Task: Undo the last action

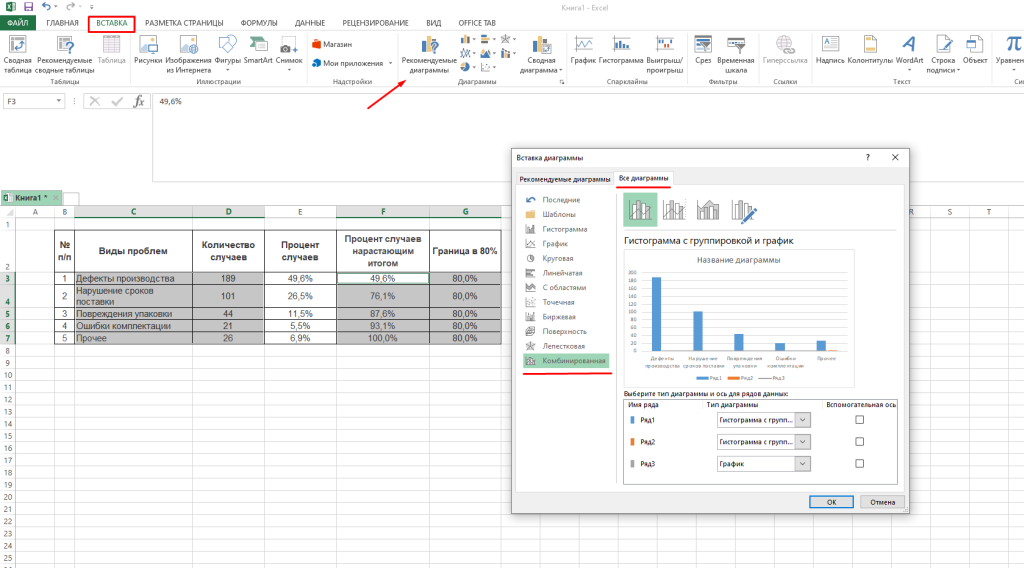Action: point(46,7)
